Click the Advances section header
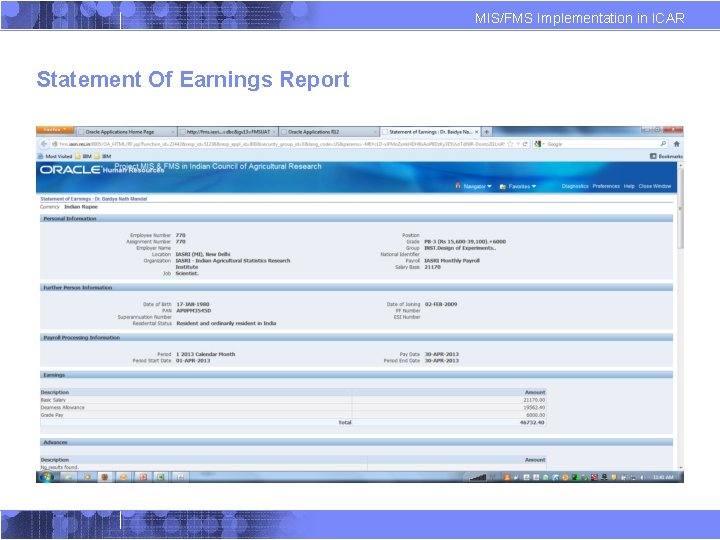 click(x=356, y=442)
